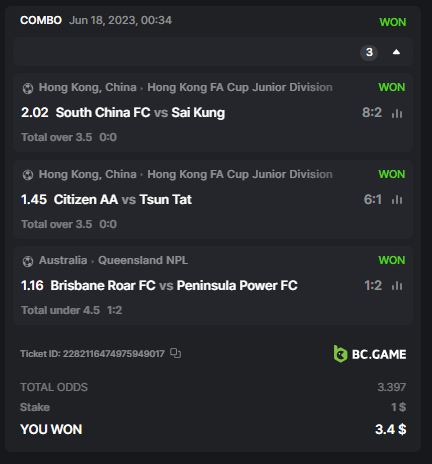The width and height of the screenshot is (432, 464).
Task: Open Citizen AA vs Tsun Tat match
Action: (123, 199)
